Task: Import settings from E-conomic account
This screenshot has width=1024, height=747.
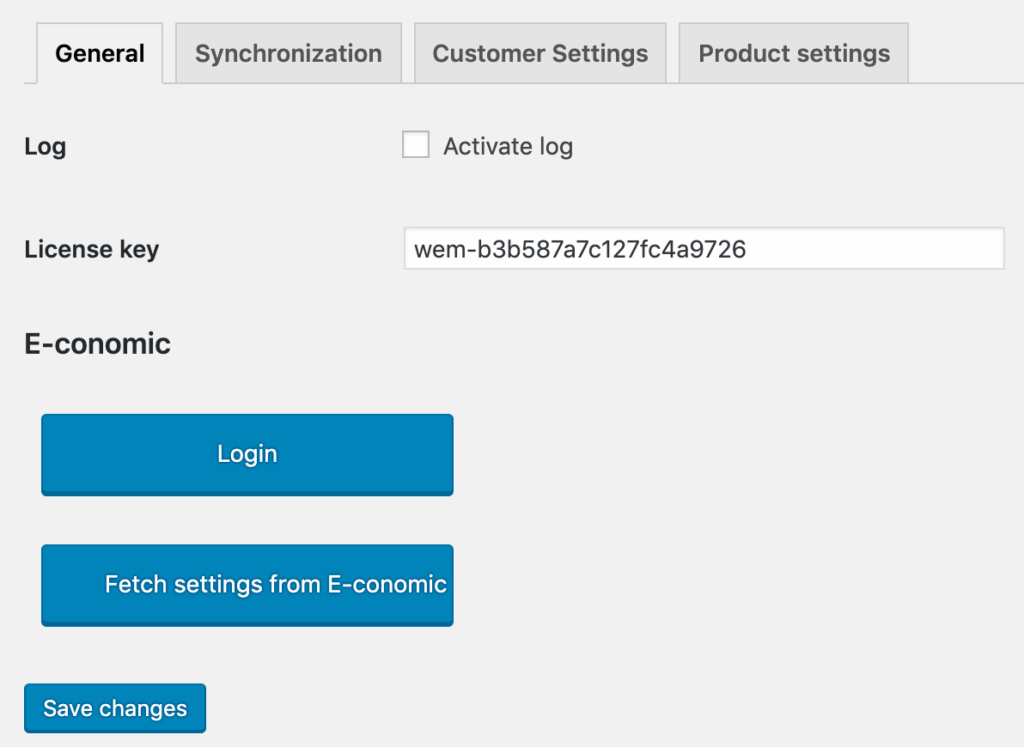Action: click(247, 585)
